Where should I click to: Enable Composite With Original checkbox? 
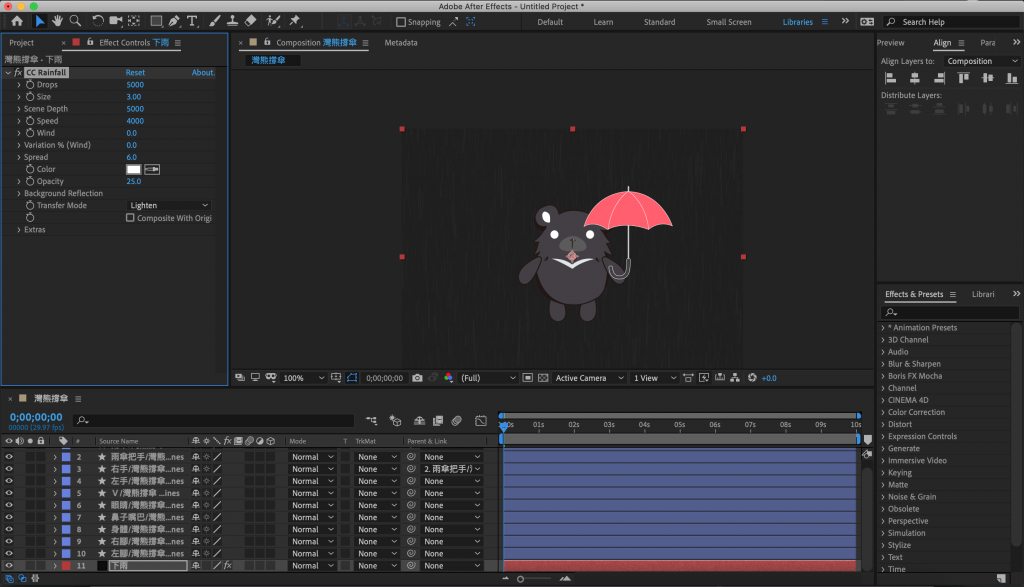coord(130,218)
